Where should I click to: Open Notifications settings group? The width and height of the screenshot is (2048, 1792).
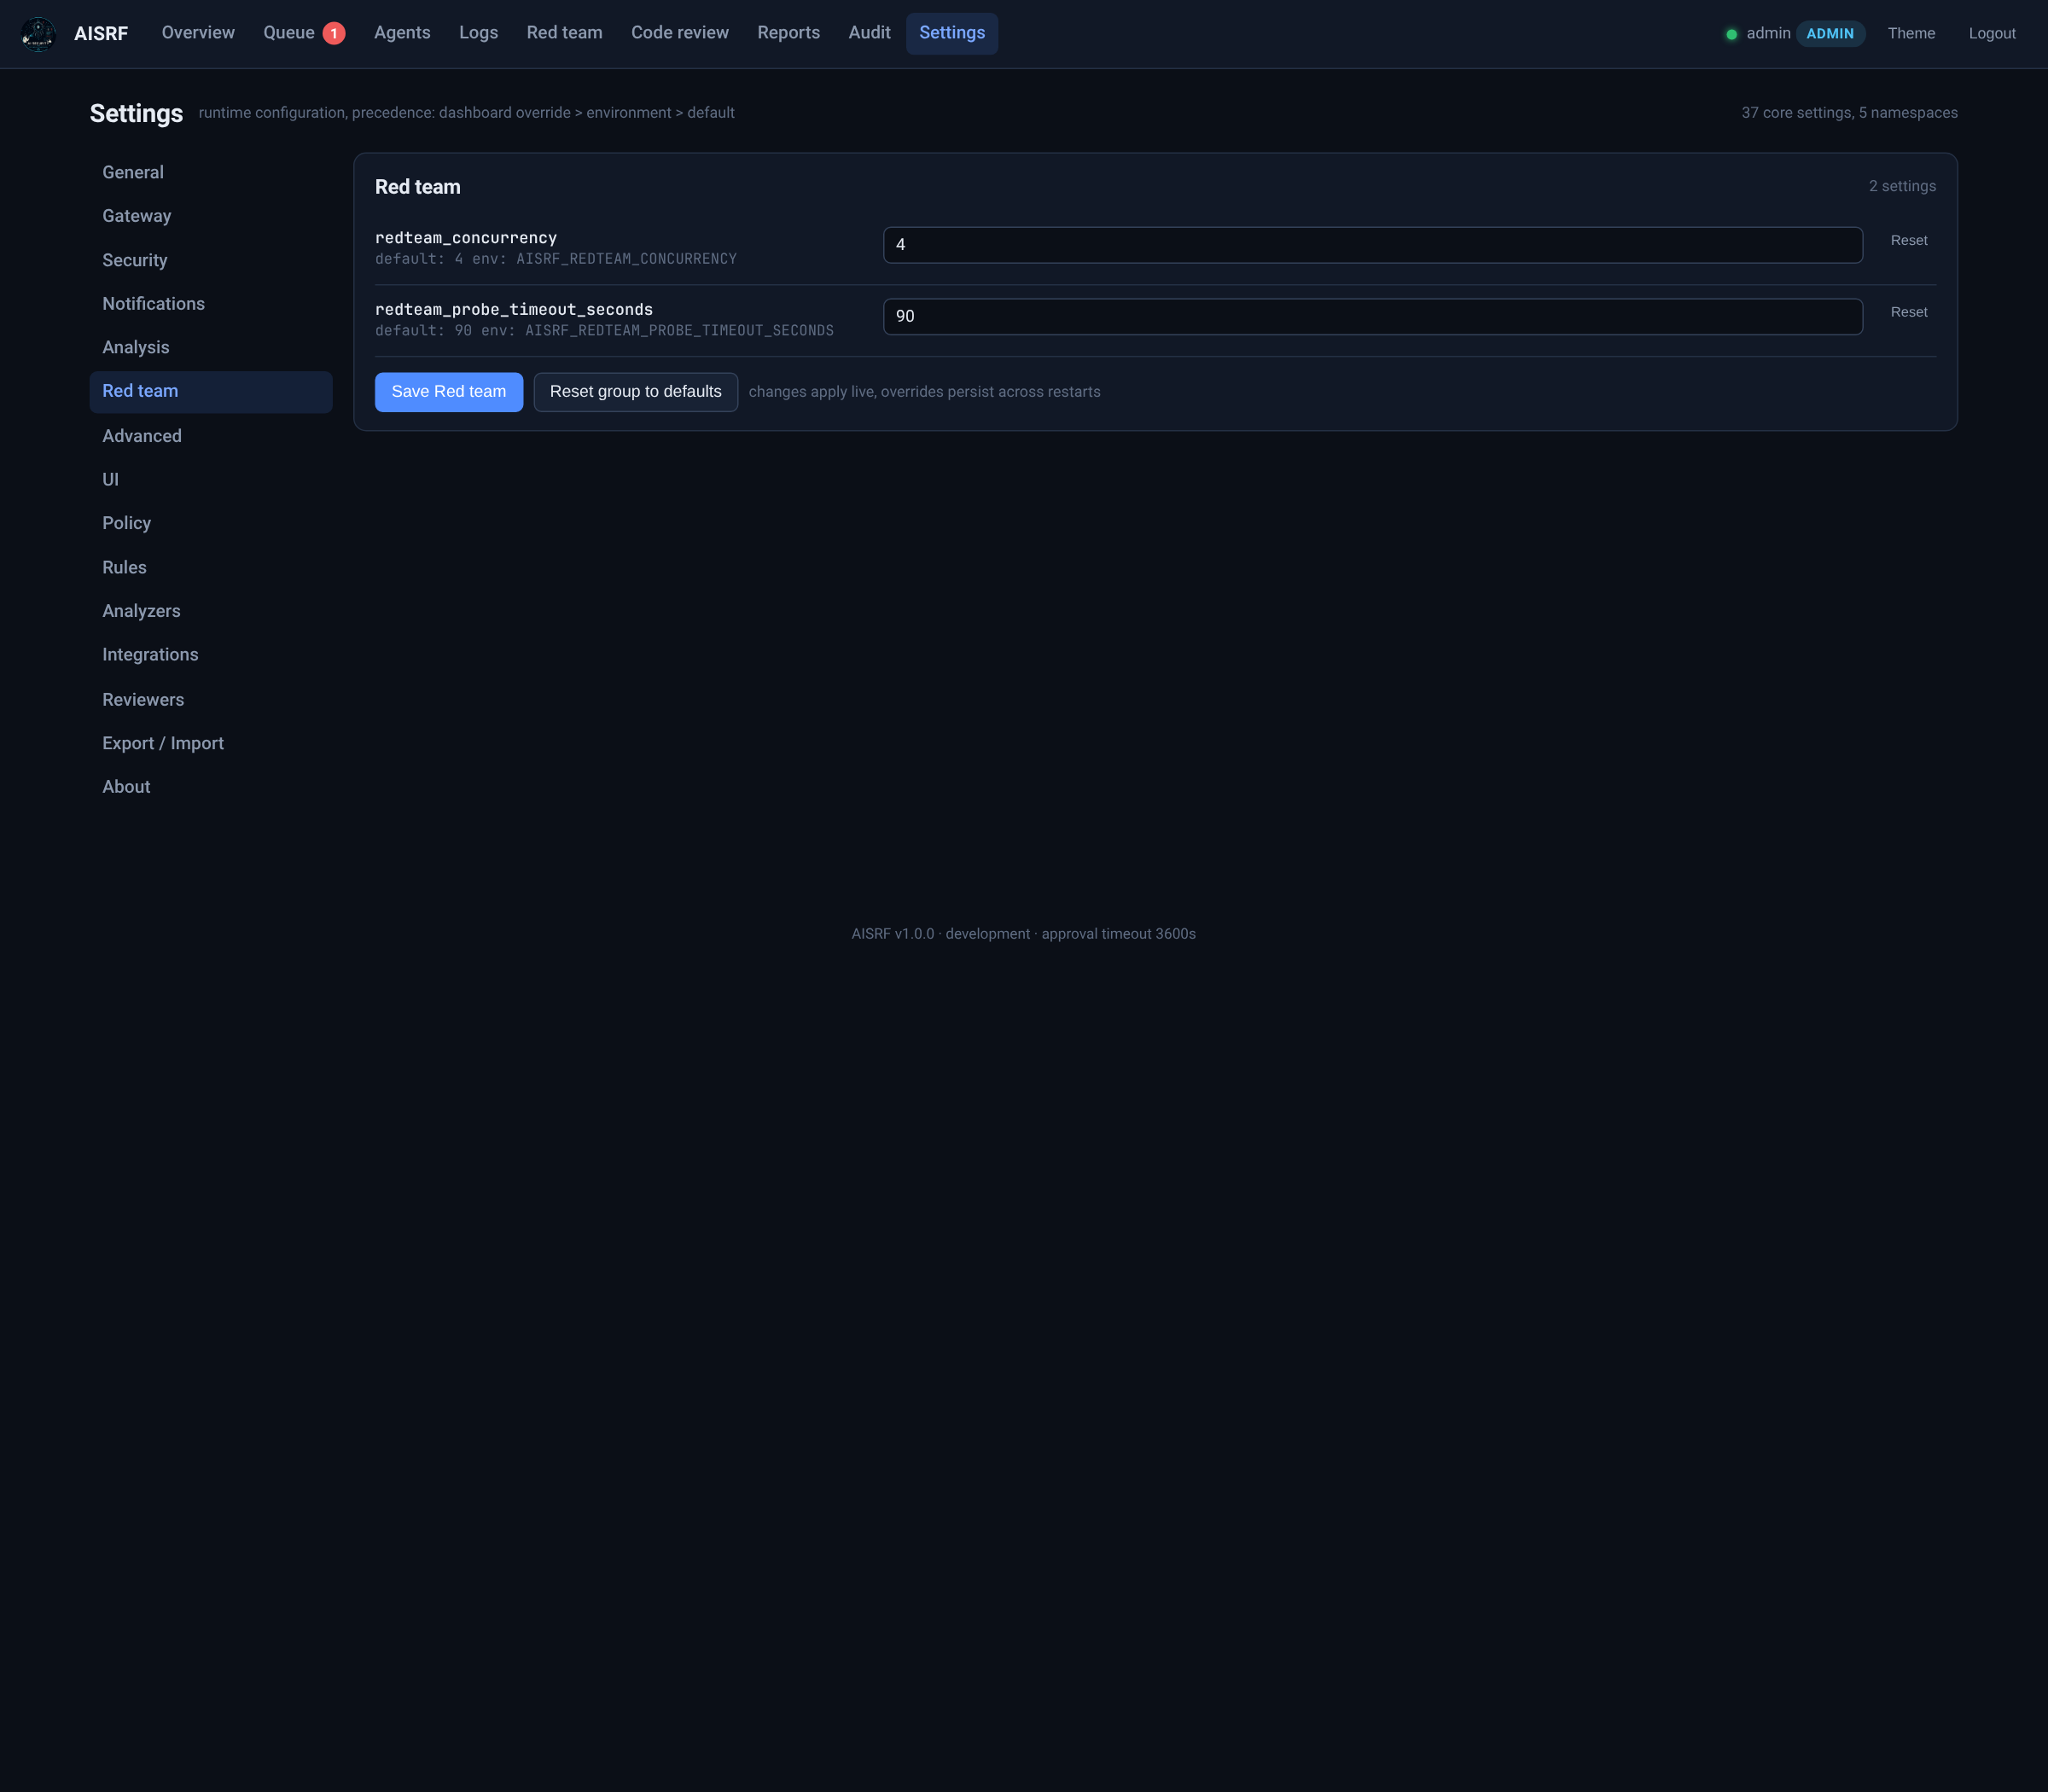pos(211,304)
